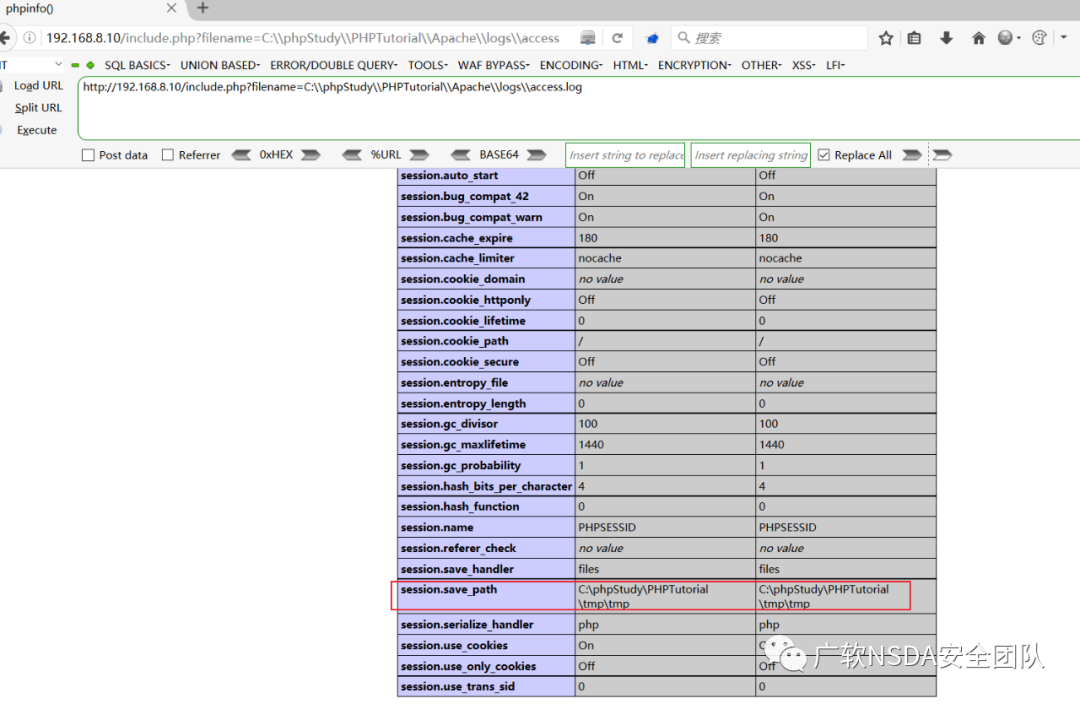Viewport: 1080px width, 704px height.
Task: Click the green minus HackBar icon
Action: 75,65
